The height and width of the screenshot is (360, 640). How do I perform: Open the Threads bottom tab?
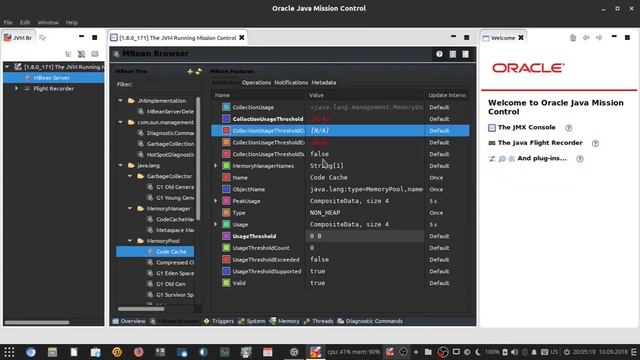(x=318, y=321)
